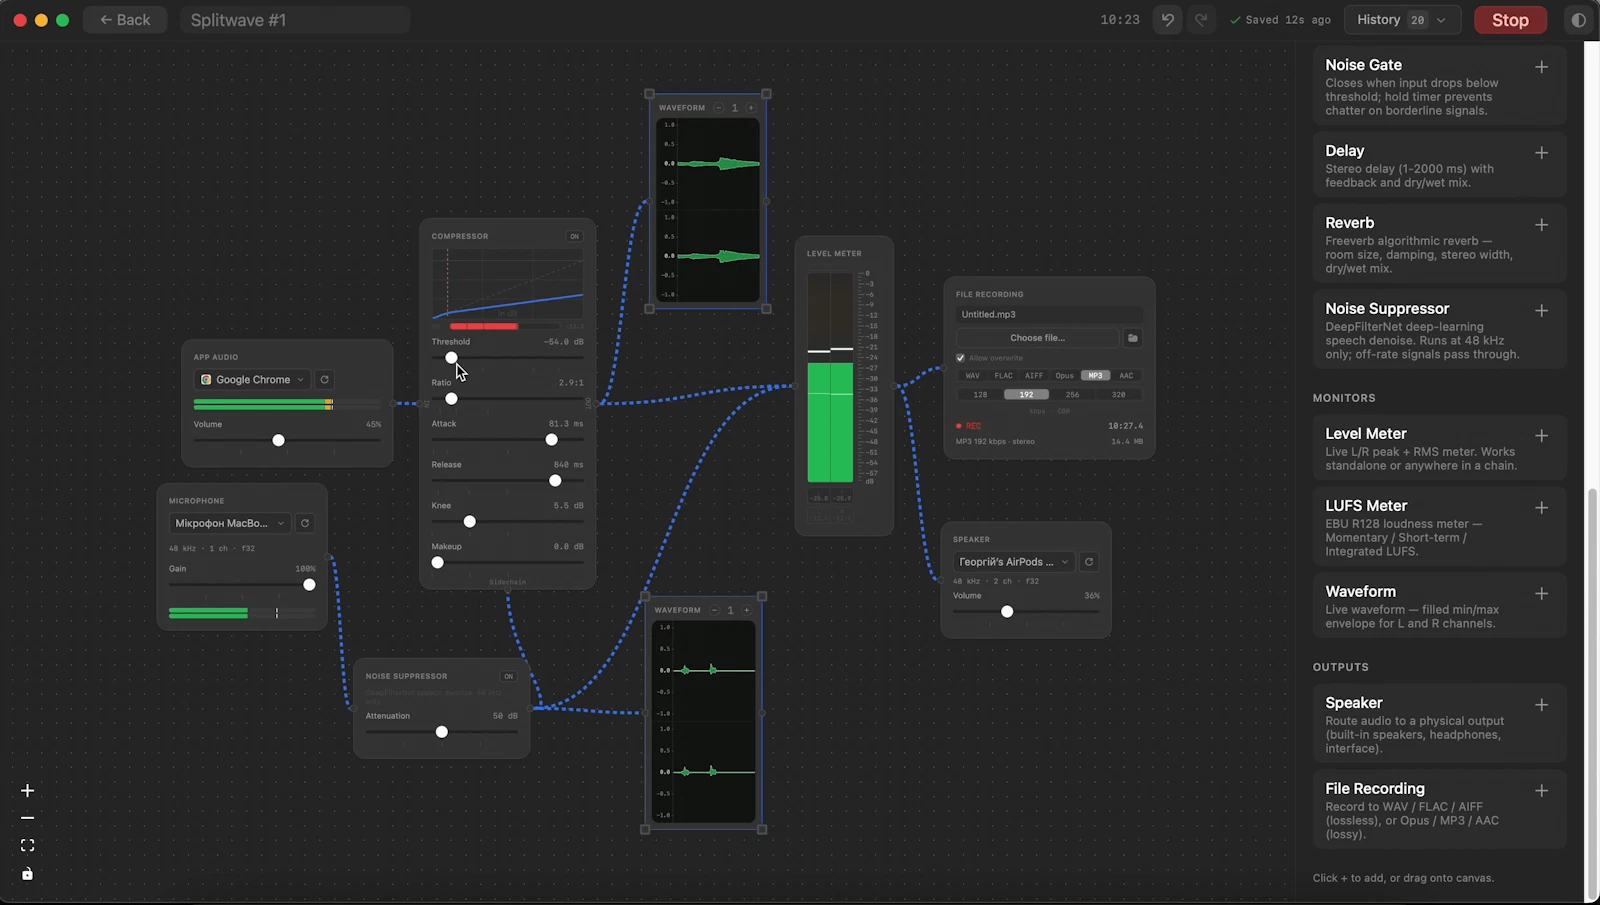Click the Speaker Volume slider handle

coord(1007,612)
